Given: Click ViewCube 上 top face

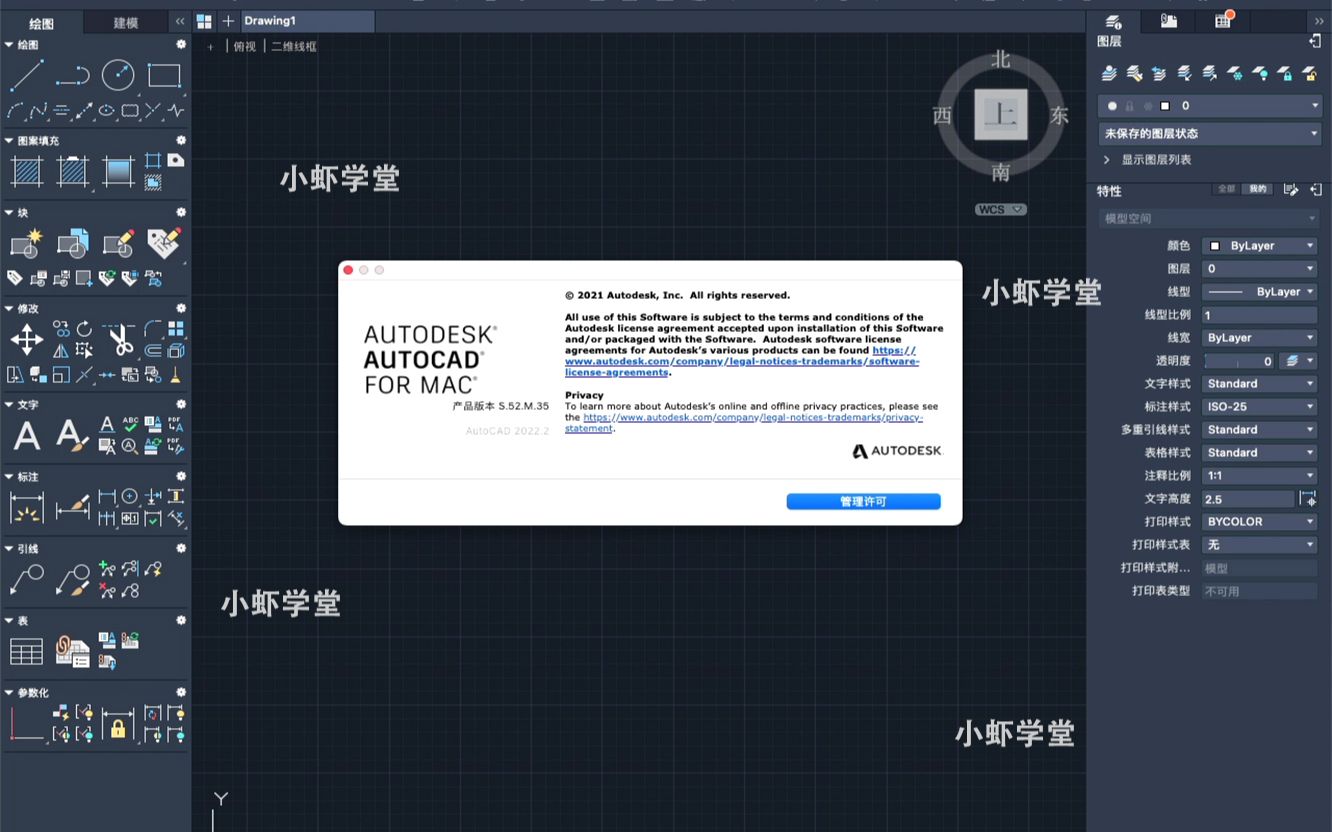Looking at the screenshot, I should pyautogui.click(x=1001, y=115).
